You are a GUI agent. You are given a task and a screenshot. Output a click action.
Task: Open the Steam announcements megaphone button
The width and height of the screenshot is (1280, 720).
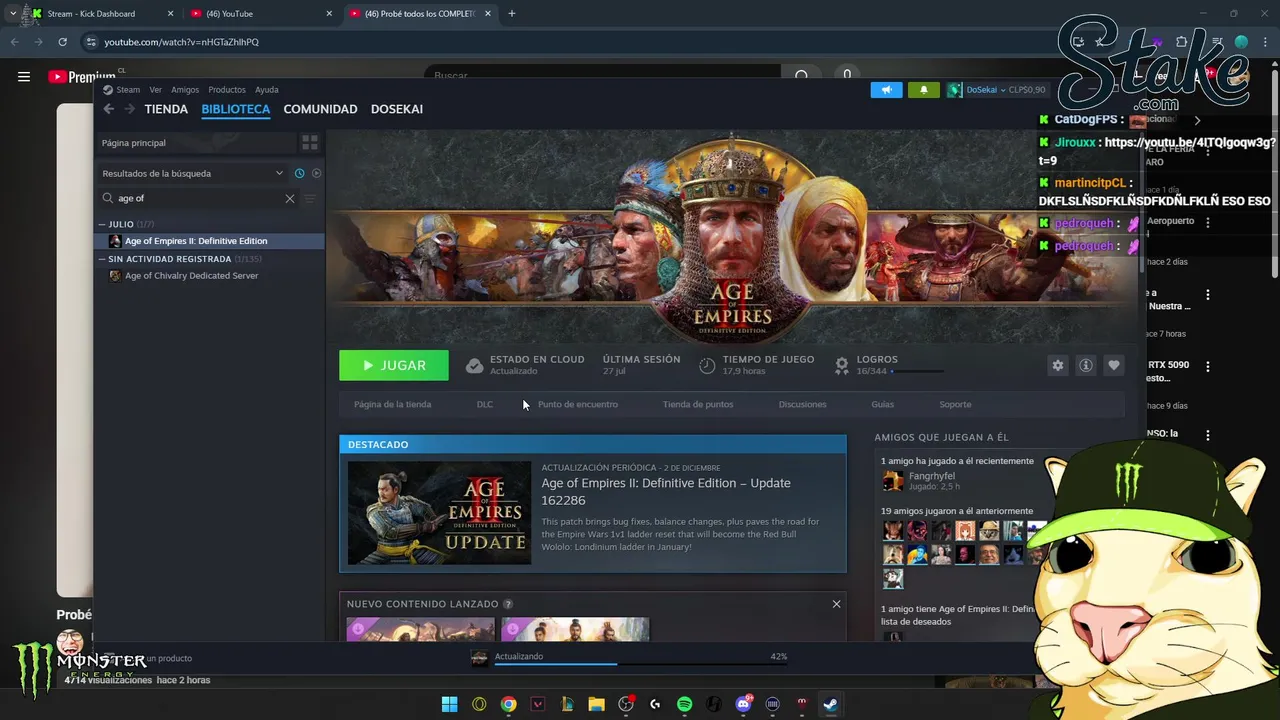coord(886,89)
